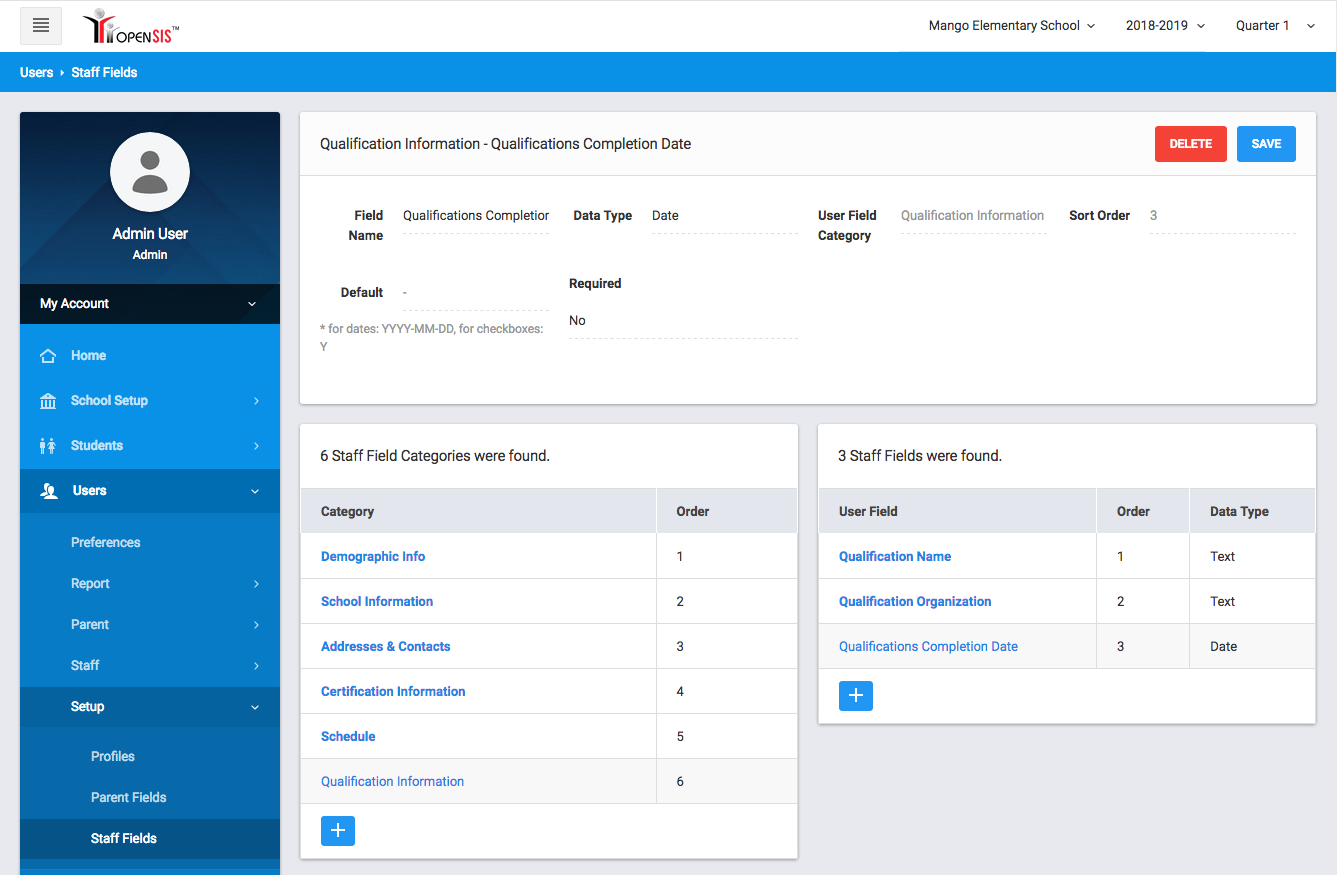Open Parent Fields in the sidebar
This screenshot has width=1337, height=875.
click(129, 798)
